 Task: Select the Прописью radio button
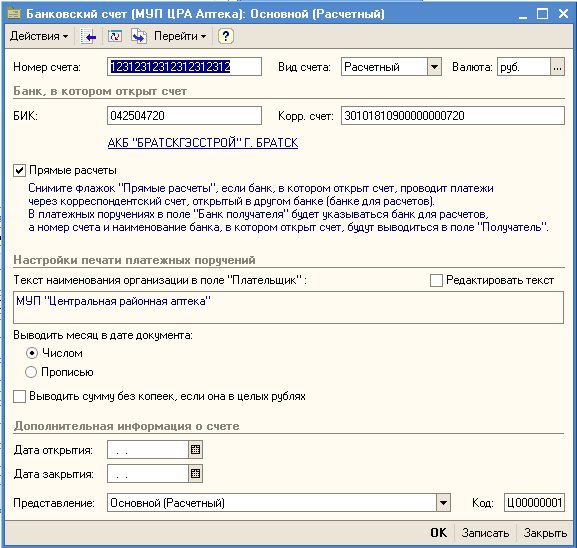[31, 372]
